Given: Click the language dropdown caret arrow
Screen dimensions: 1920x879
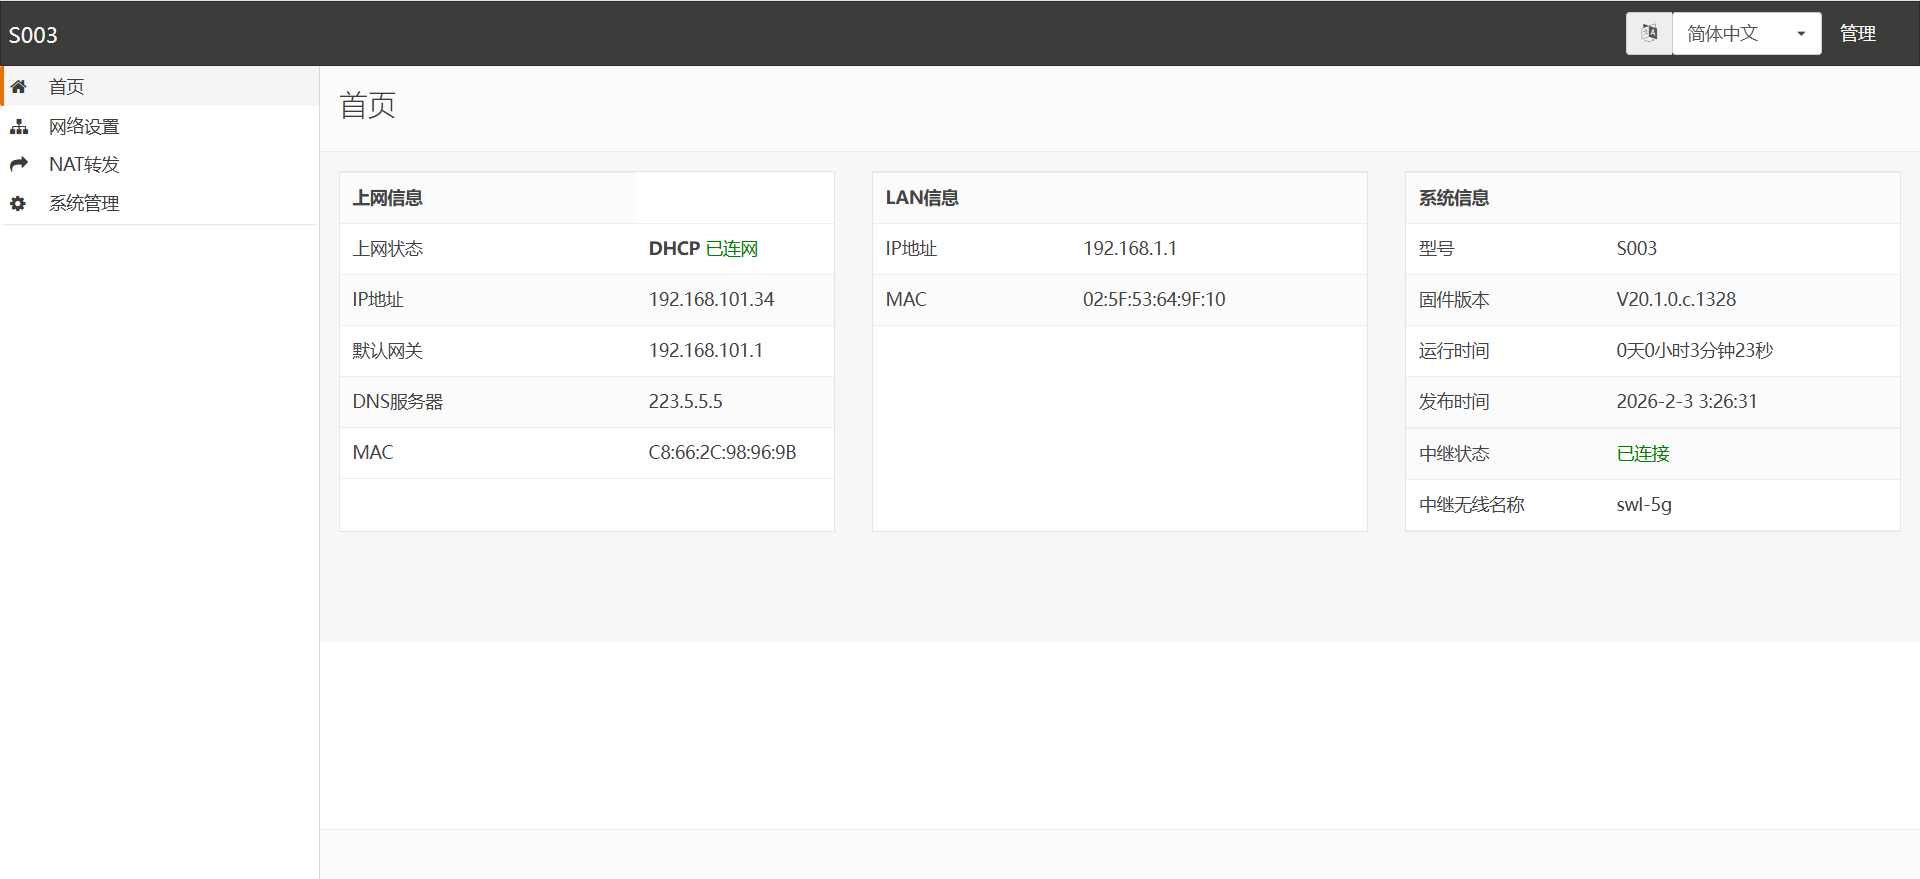Looking at the screenshot, I should (x=1801, y=34).
